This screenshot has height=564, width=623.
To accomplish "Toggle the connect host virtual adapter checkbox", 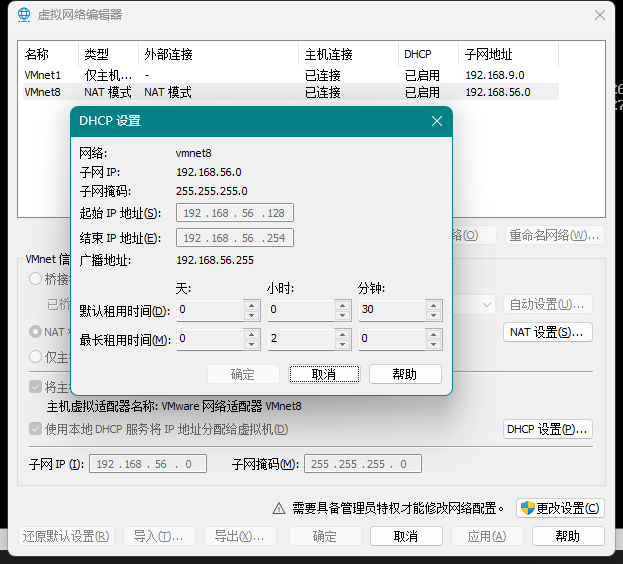I will coord(35,386).
